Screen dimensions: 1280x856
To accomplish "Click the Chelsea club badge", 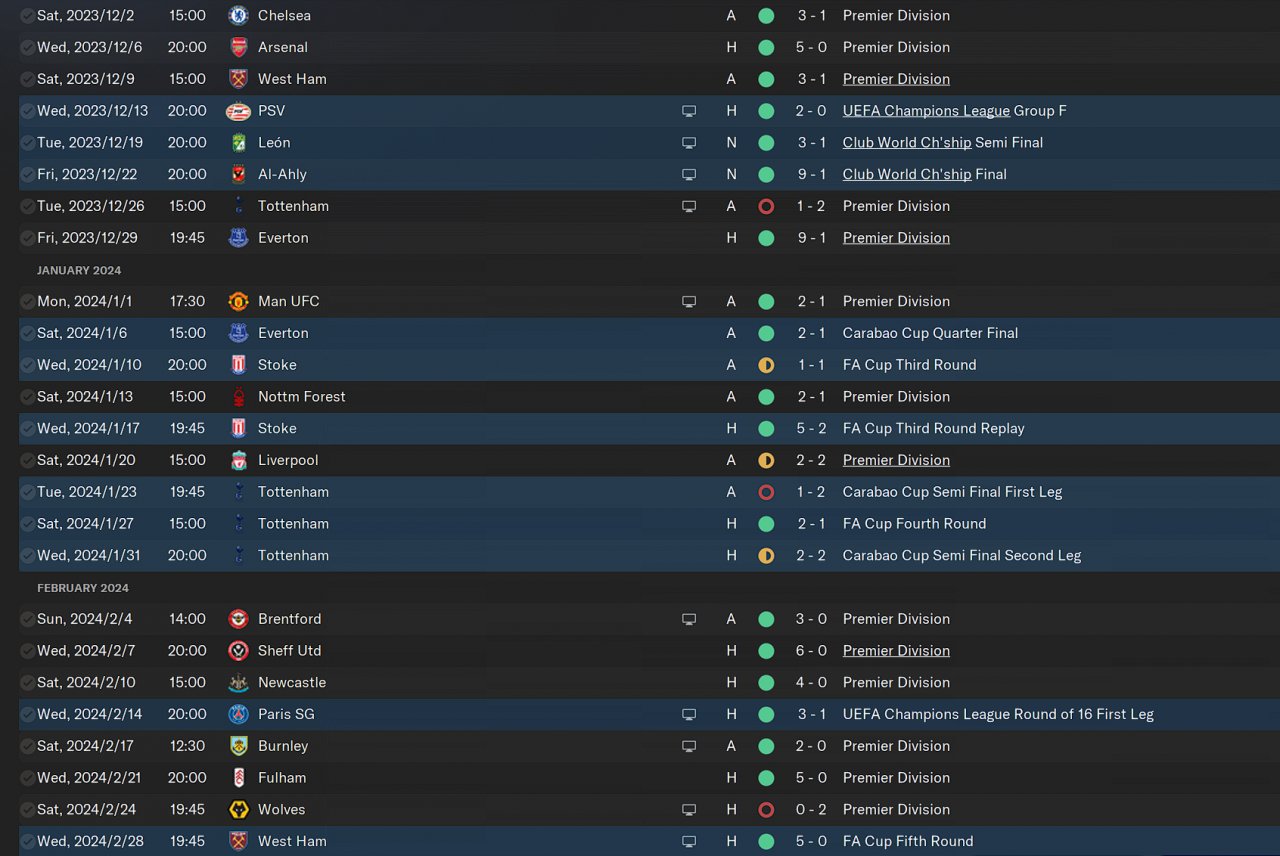I will 238,15.
